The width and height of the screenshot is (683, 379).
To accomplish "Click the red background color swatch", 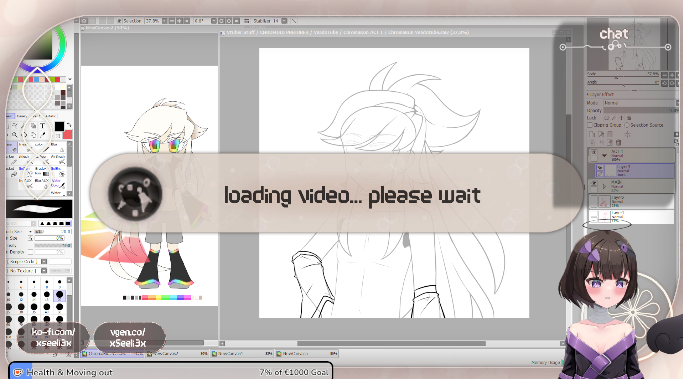I will (x=68, y=135).
